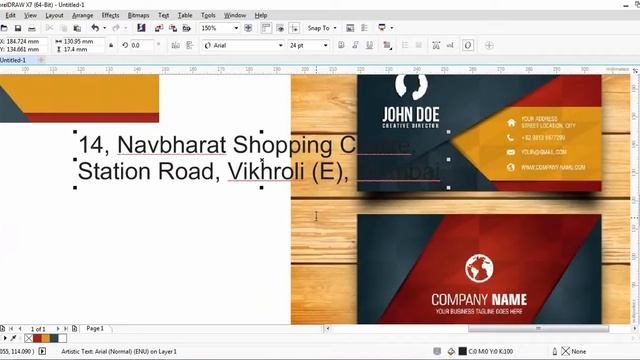Click the mirror vertically icon
This screenshot has height=360, width=640.
point(189,45)
